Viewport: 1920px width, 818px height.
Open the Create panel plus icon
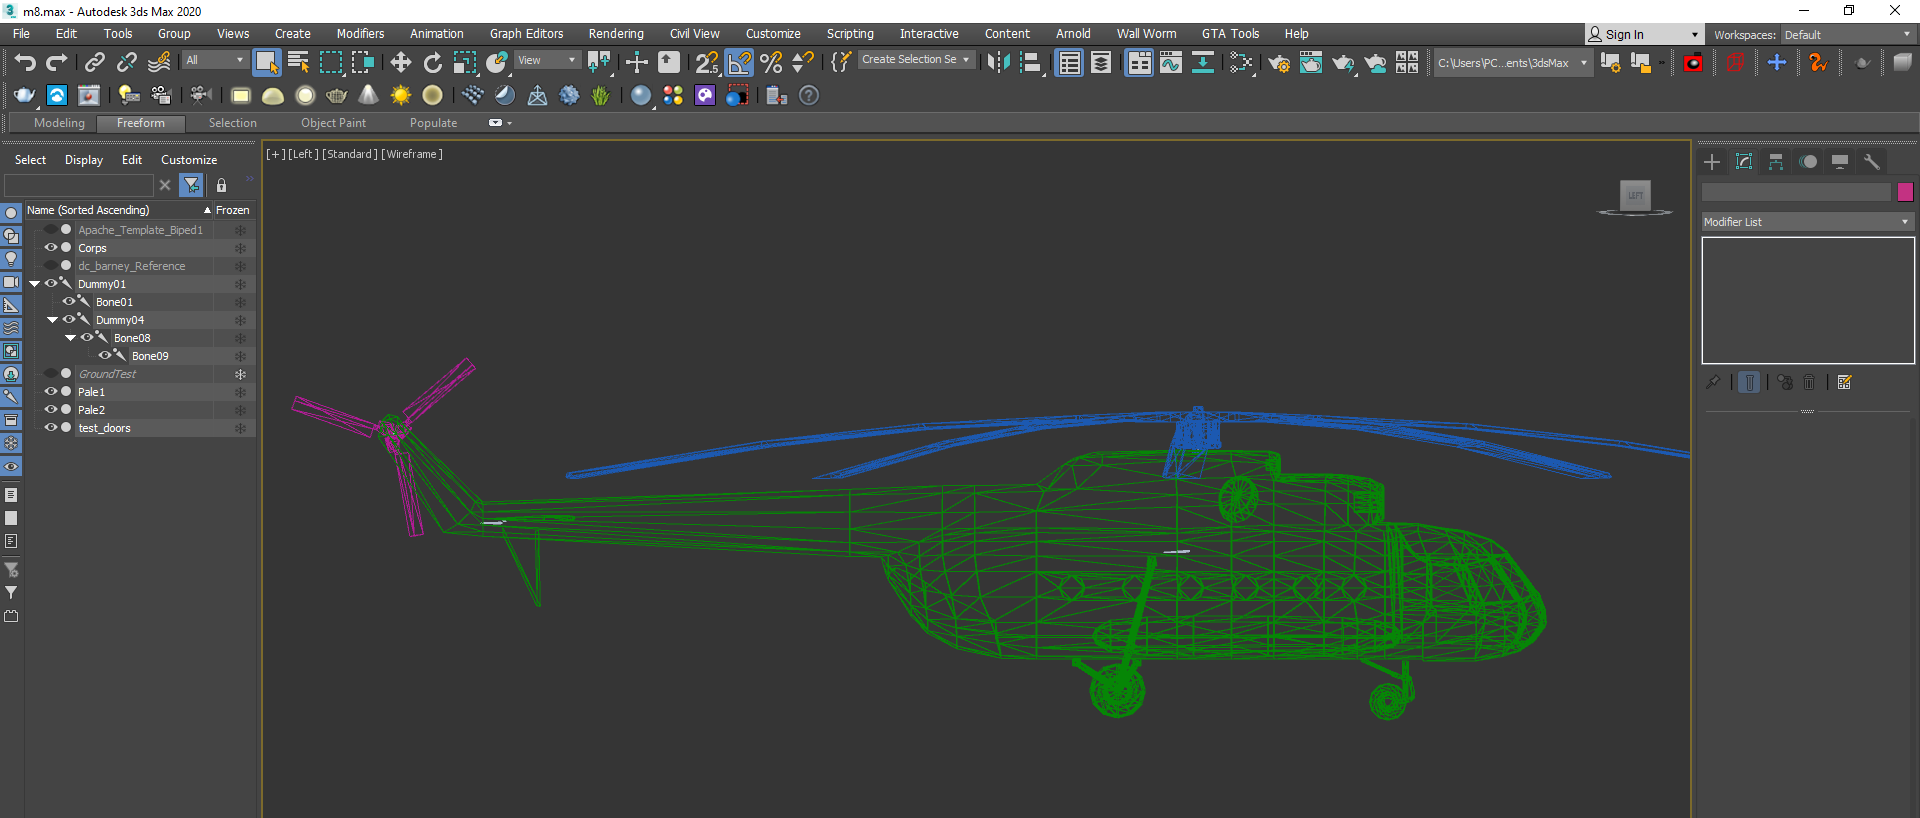(x=1712, y=162)
